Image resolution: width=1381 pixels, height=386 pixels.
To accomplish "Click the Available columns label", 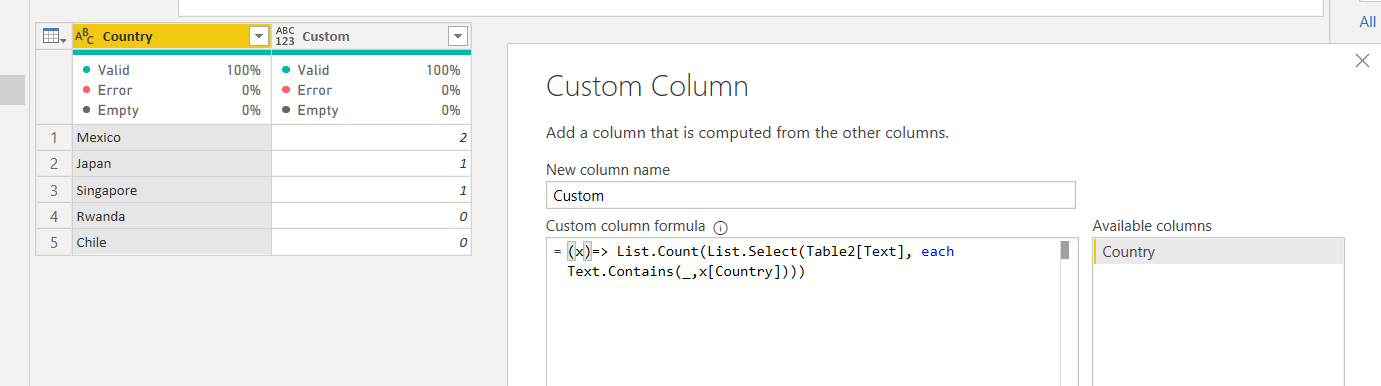I will tap(1152, 226).
